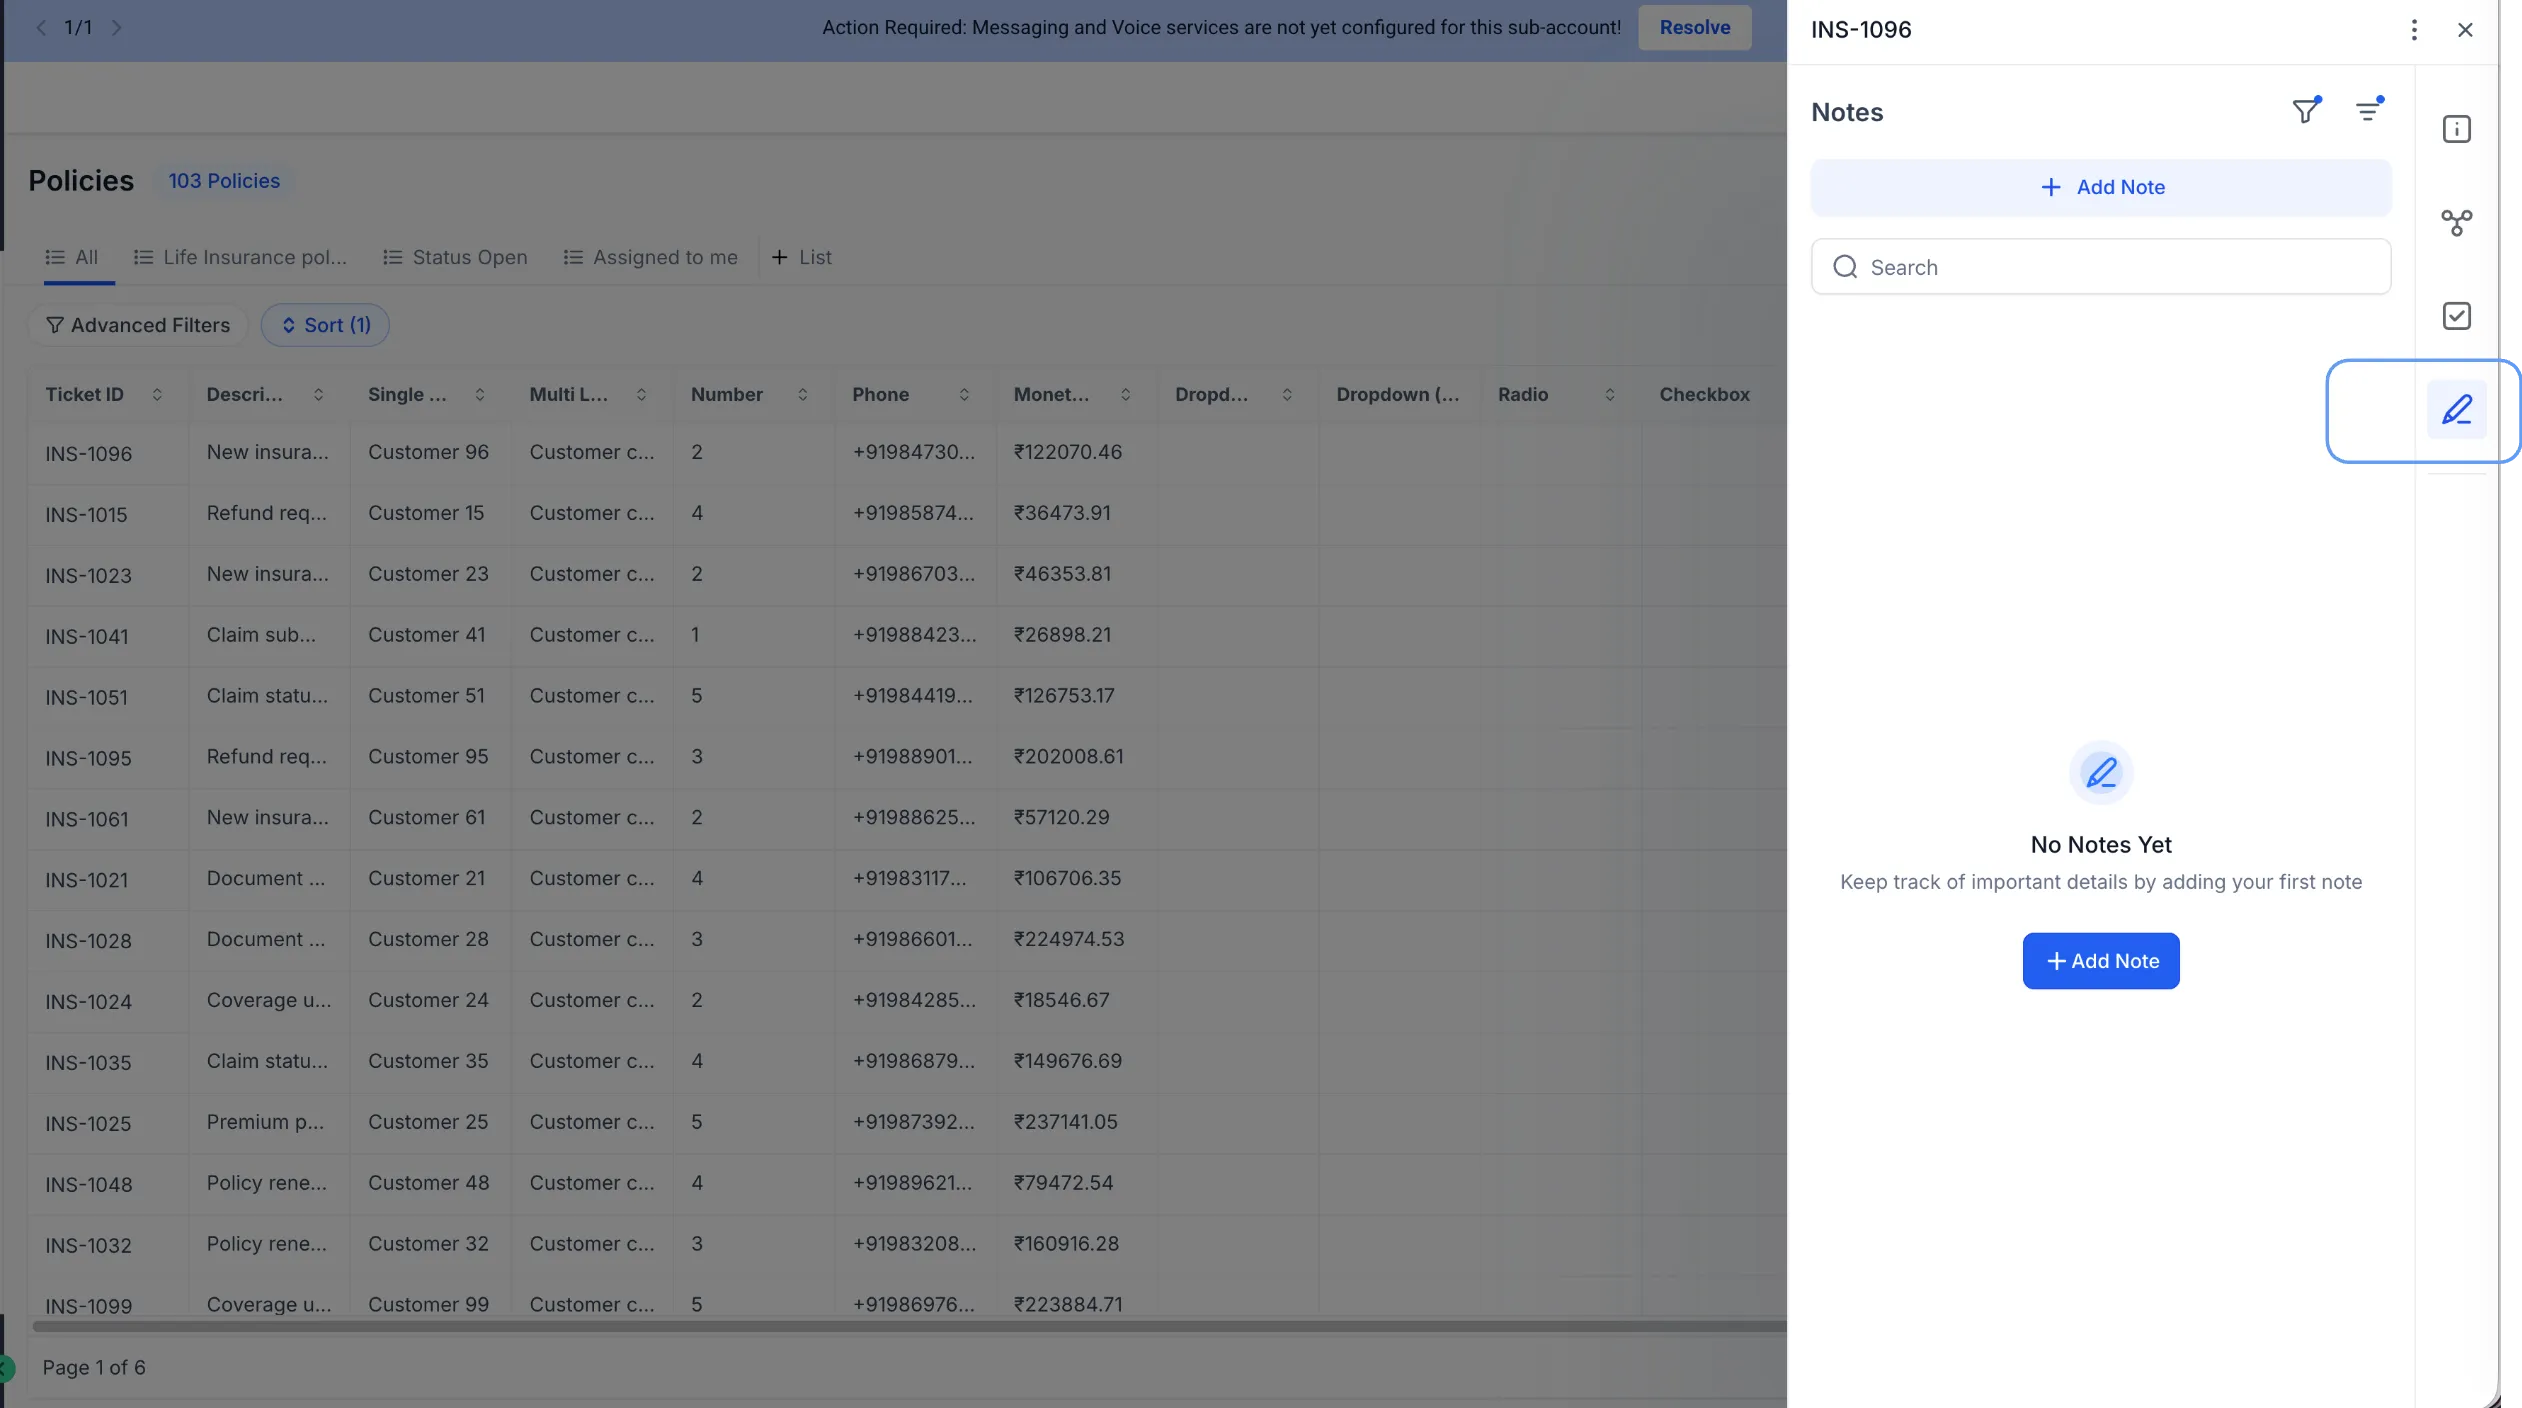
Task: Click Resolve in the banner
Action: pos(1694,28)
